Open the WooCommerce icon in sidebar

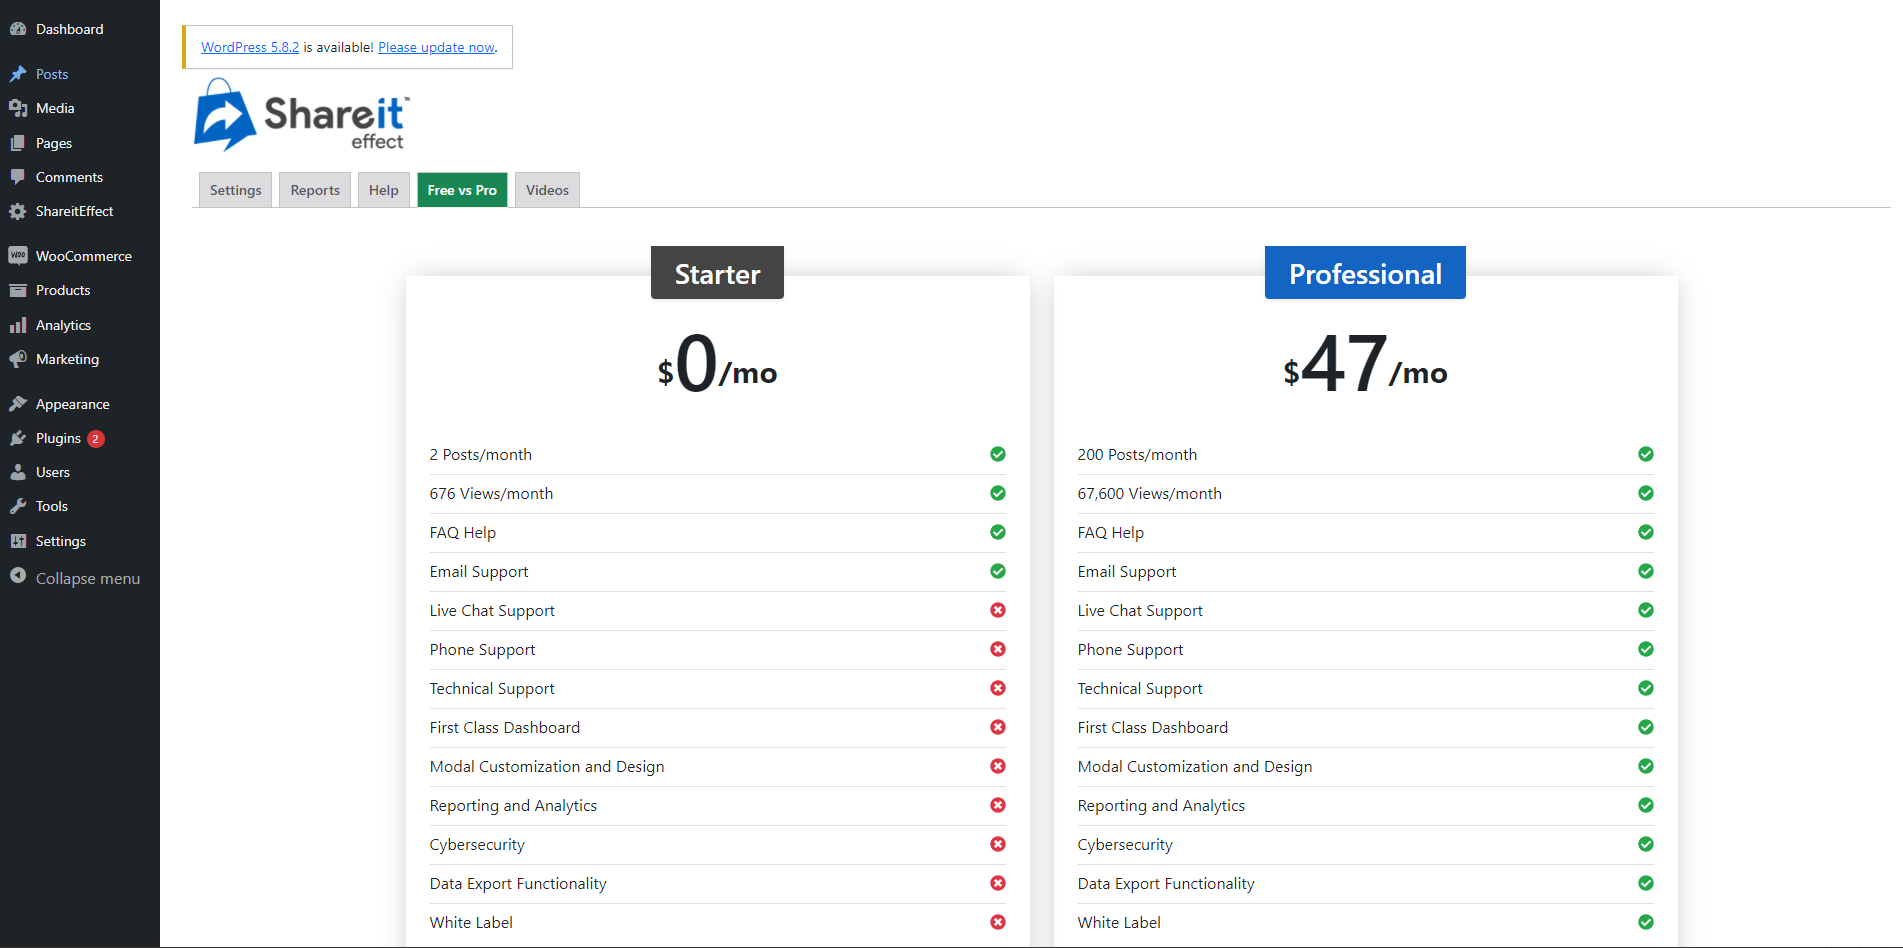[18, 256]
